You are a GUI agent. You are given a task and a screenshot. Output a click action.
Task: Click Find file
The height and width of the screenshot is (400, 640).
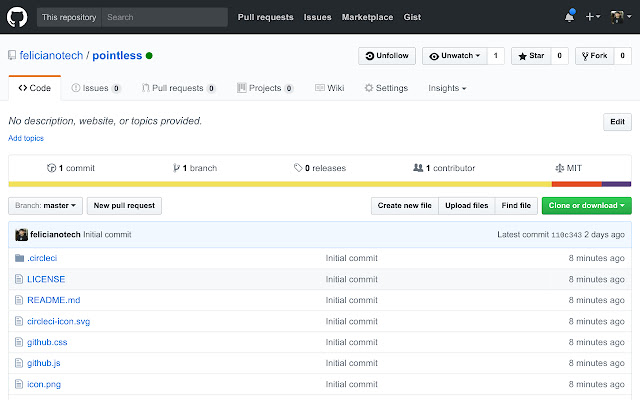[516, 206]
